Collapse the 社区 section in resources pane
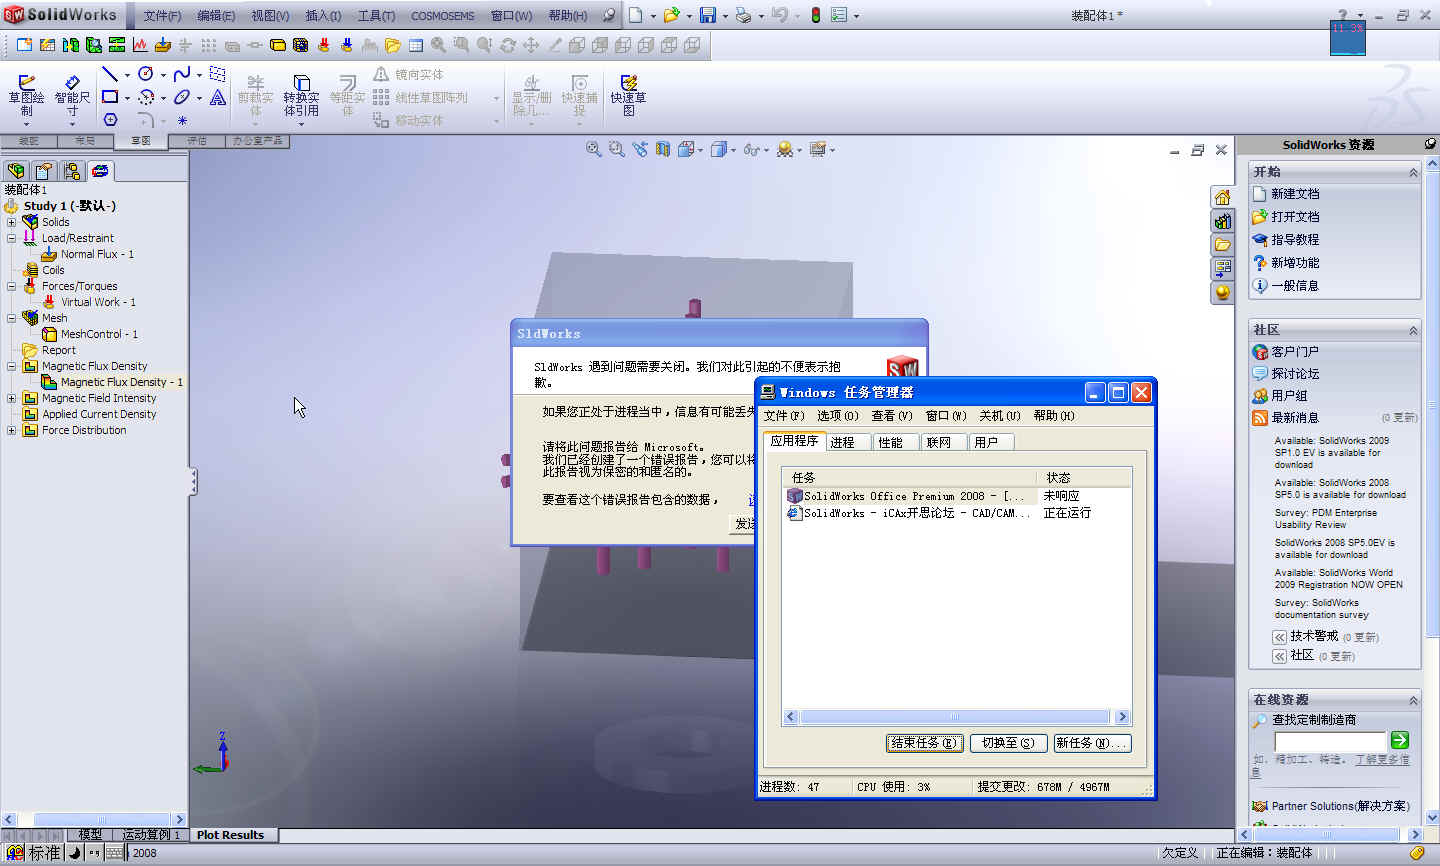This screenshot has height=866, width=1440. point(1413,330)
